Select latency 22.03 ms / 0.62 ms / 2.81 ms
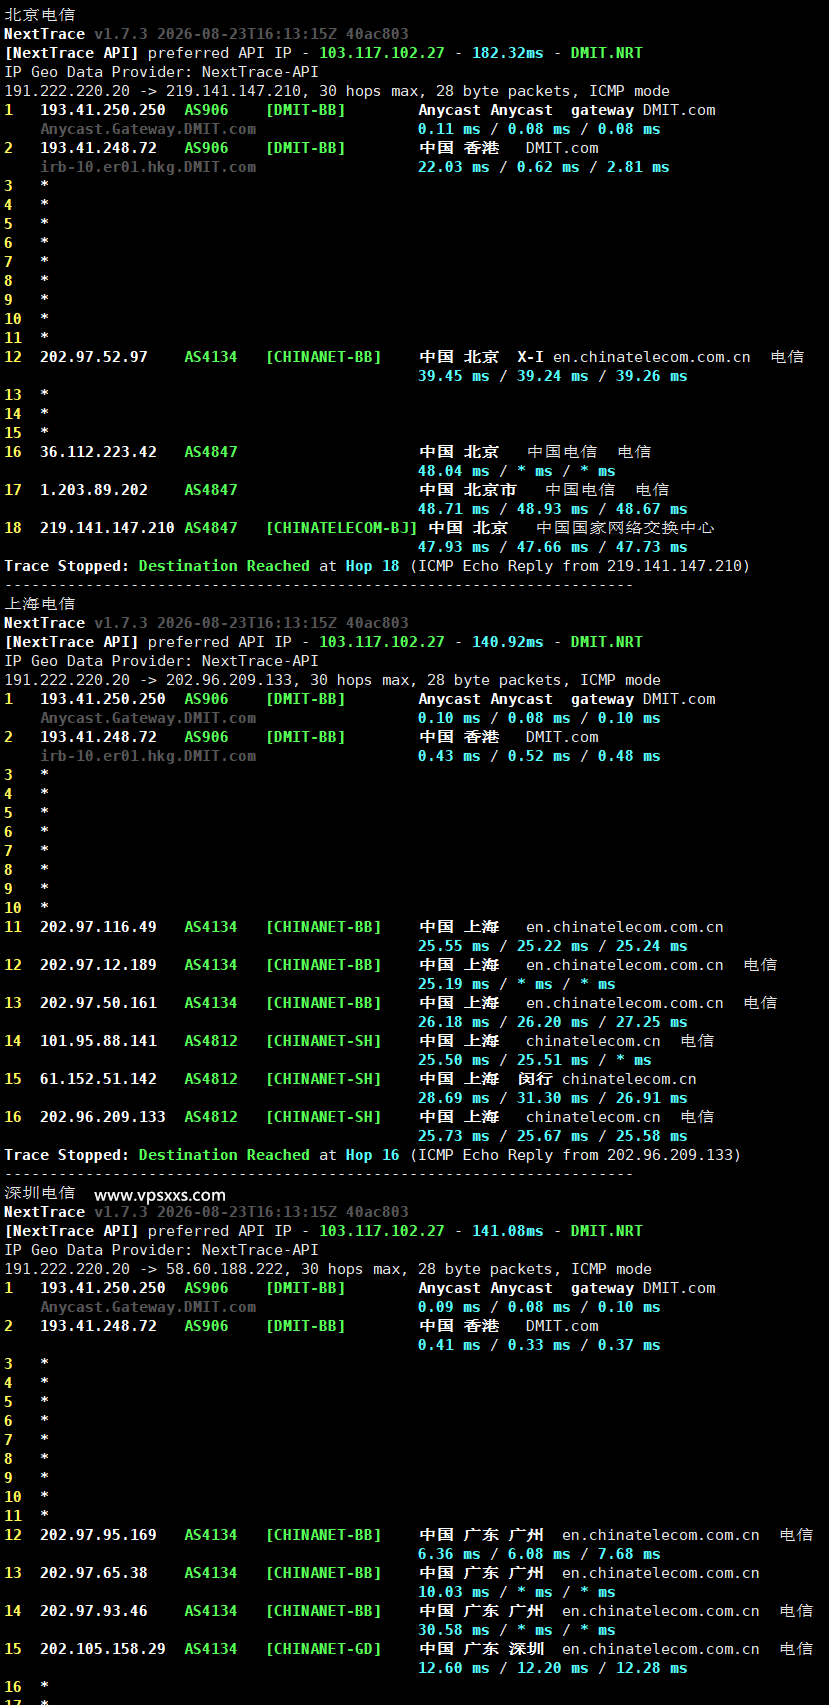Image resolution: width=829 pixels, height=1705 pixels. (544, 167)
